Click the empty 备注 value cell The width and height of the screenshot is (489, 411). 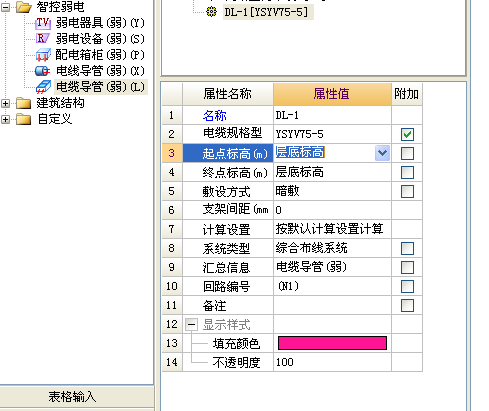(x=332, y=305)
